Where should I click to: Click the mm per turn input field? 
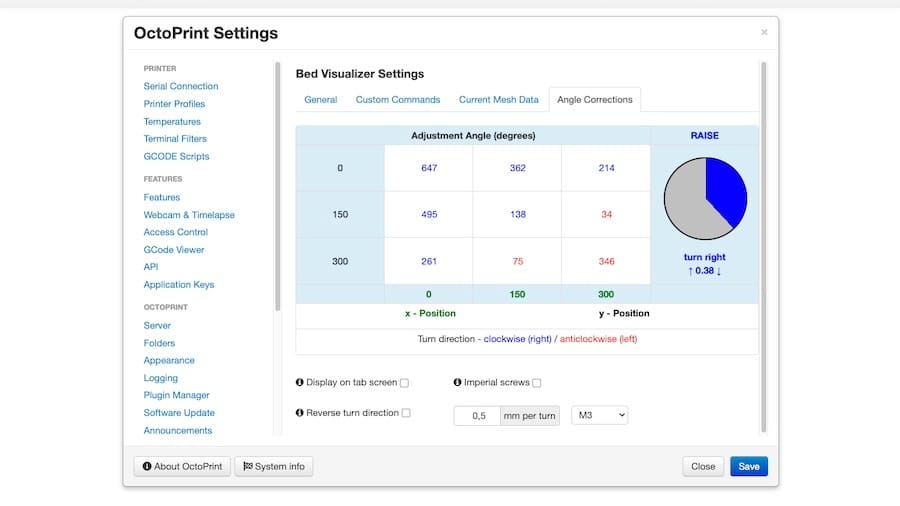click(x=478, y=415)
